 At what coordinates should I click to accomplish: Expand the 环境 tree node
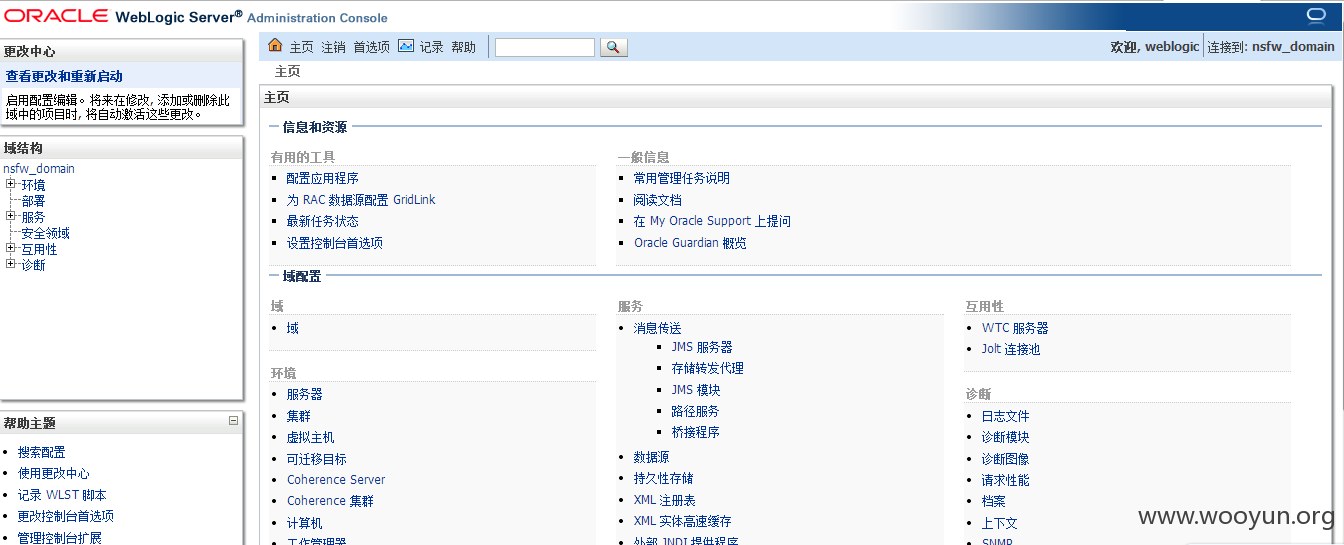tap(10, 184)
